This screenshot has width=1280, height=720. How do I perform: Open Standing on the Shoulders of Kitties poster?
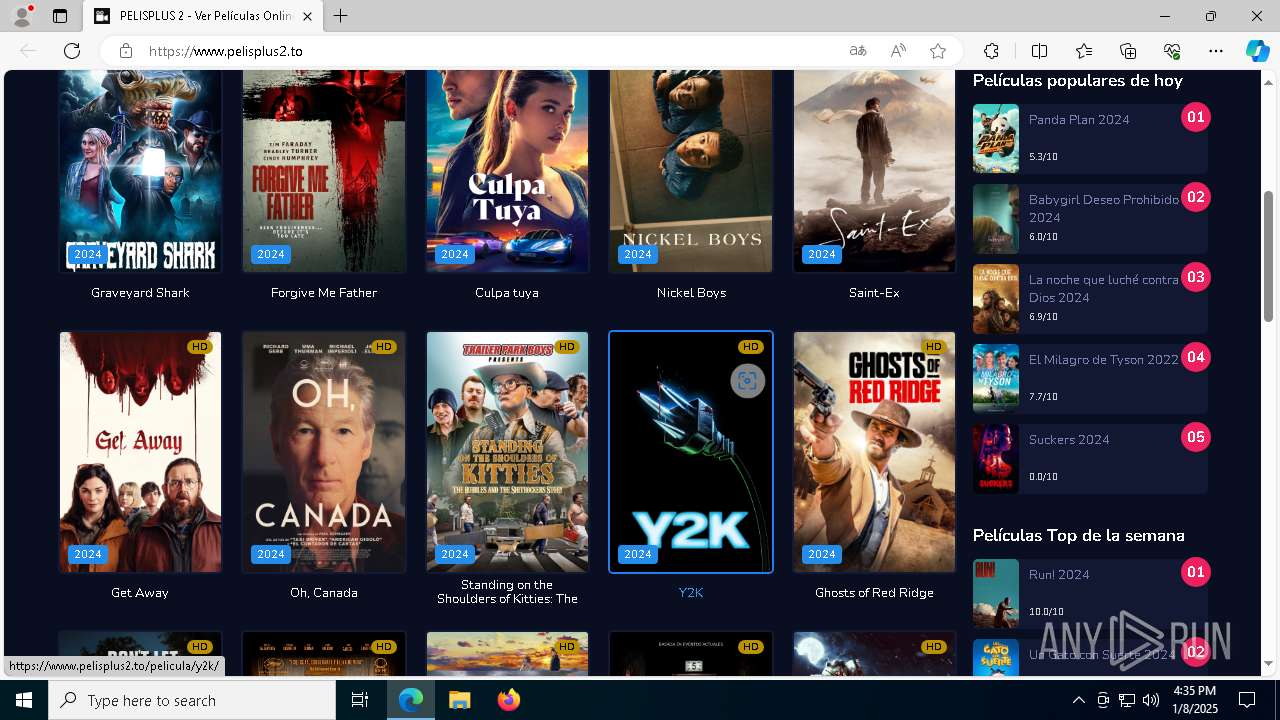(x=507, y=452)
